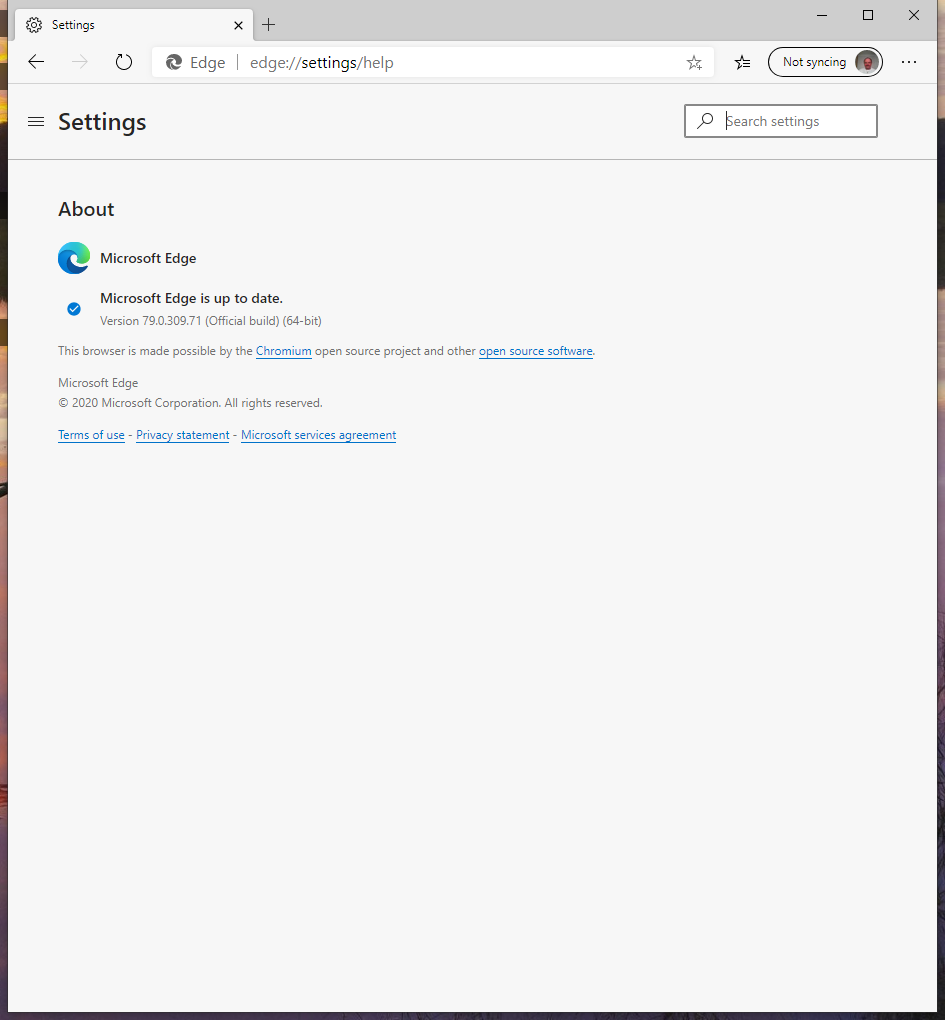Open the Chromium link

click(x=284, y=351)
